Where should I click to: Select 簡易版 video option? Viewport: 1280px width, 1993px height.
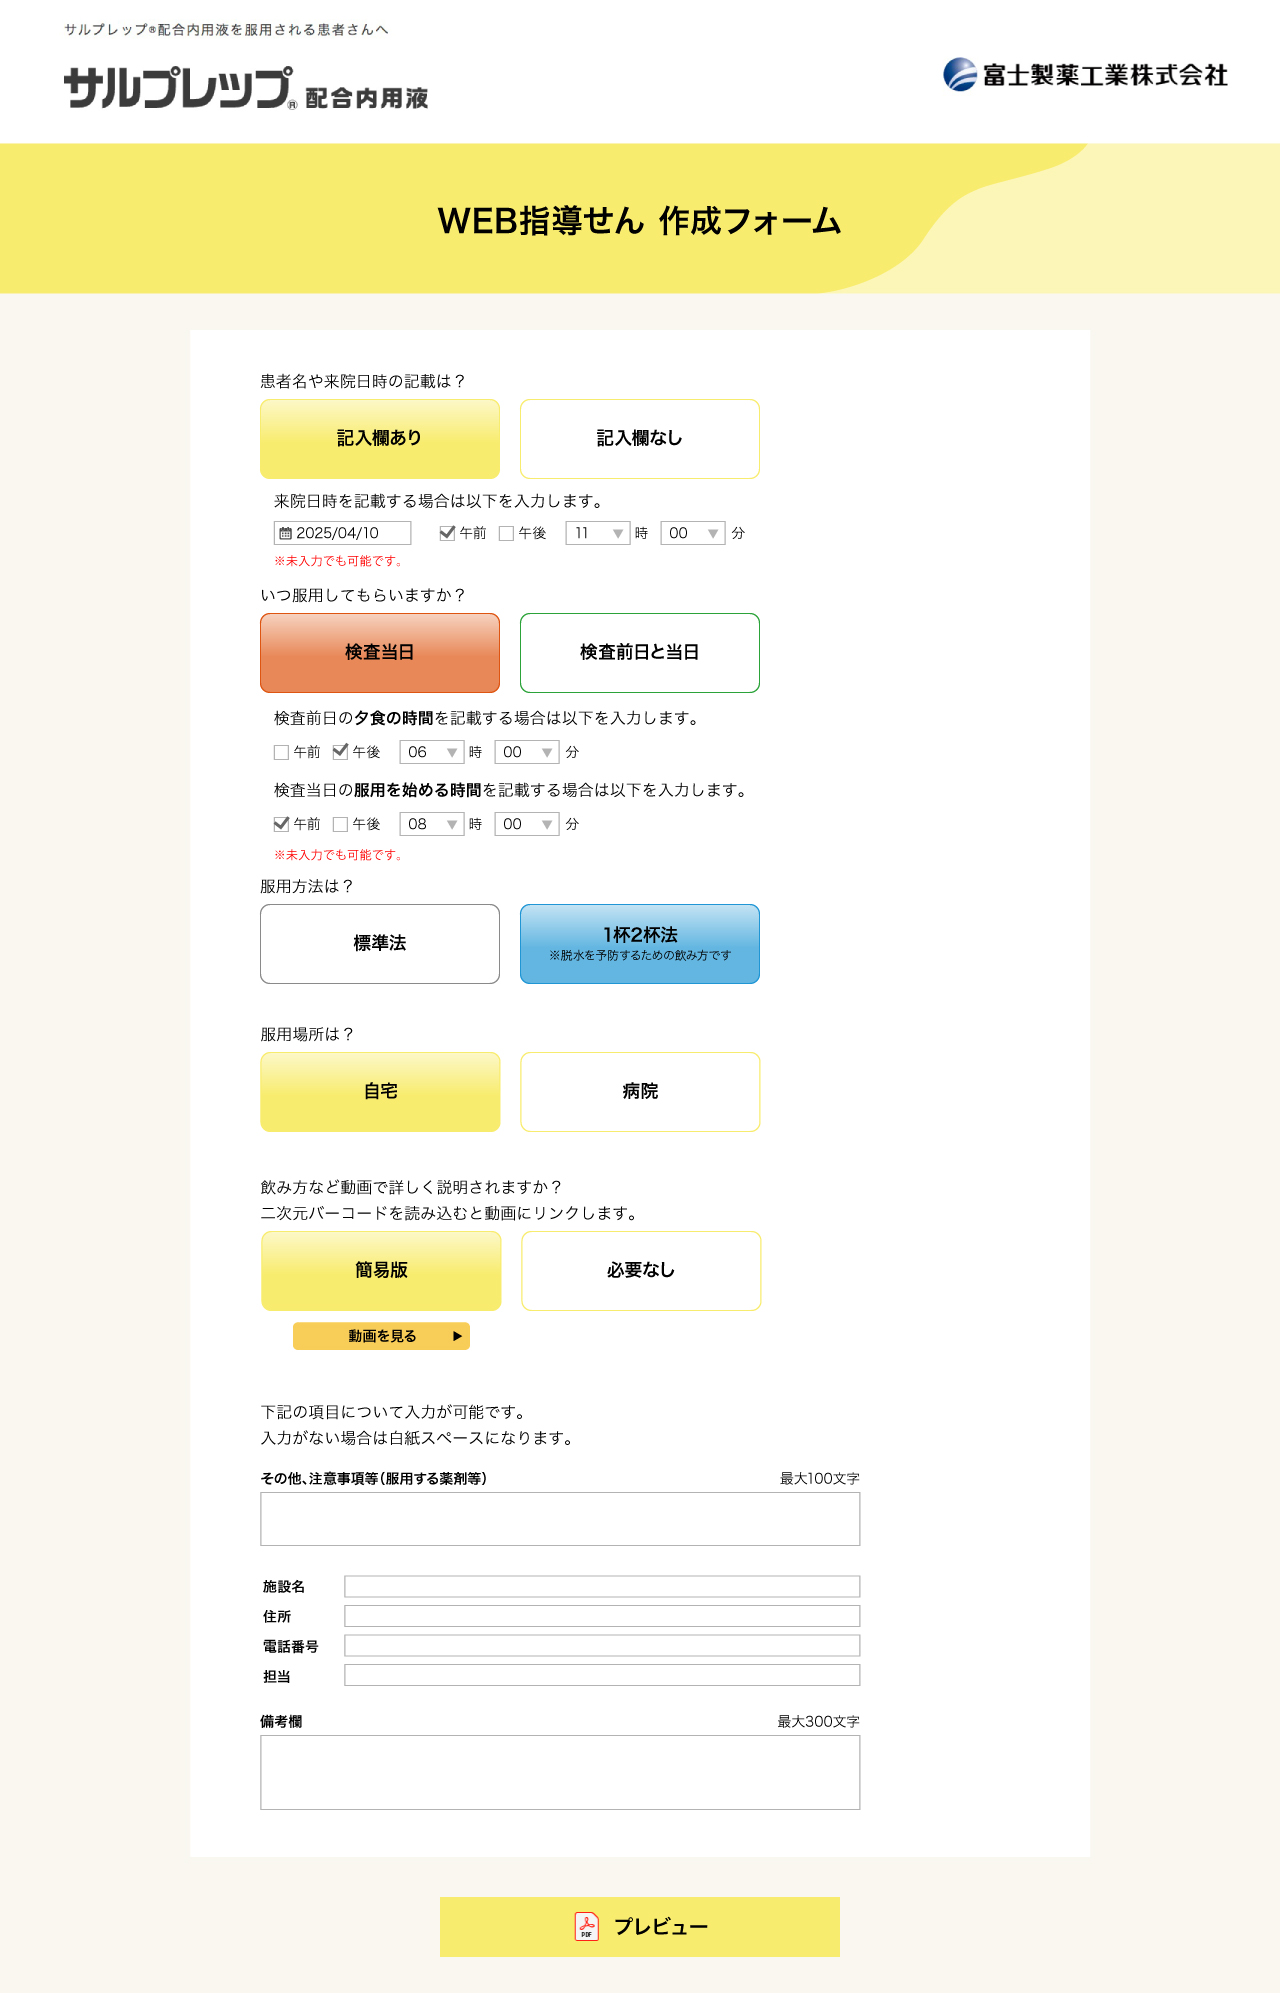click(381, 1271)
